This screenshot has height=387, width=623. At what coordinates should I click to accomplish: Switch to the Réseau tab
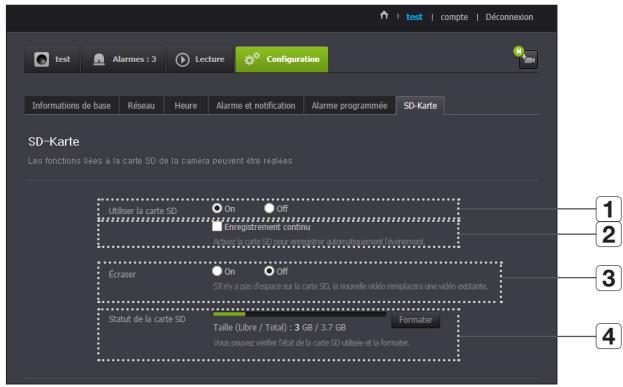click(x=141, y=106)
